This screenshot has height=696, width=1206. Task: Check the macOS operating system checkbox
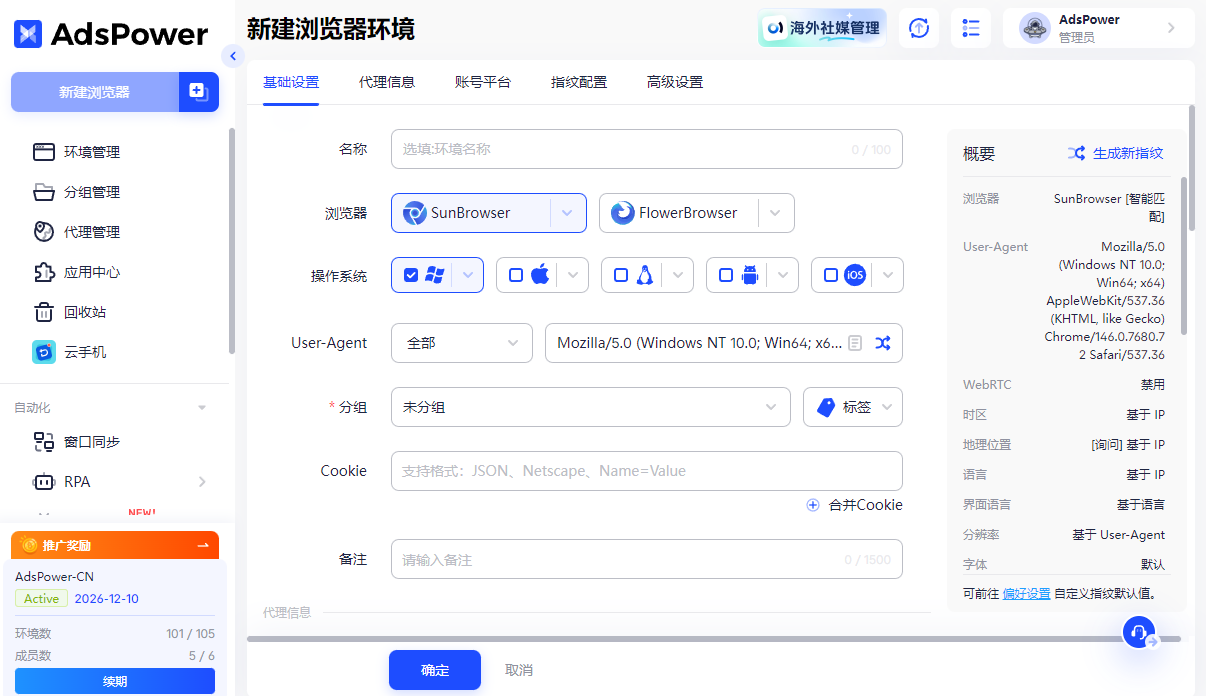point(516,275)
